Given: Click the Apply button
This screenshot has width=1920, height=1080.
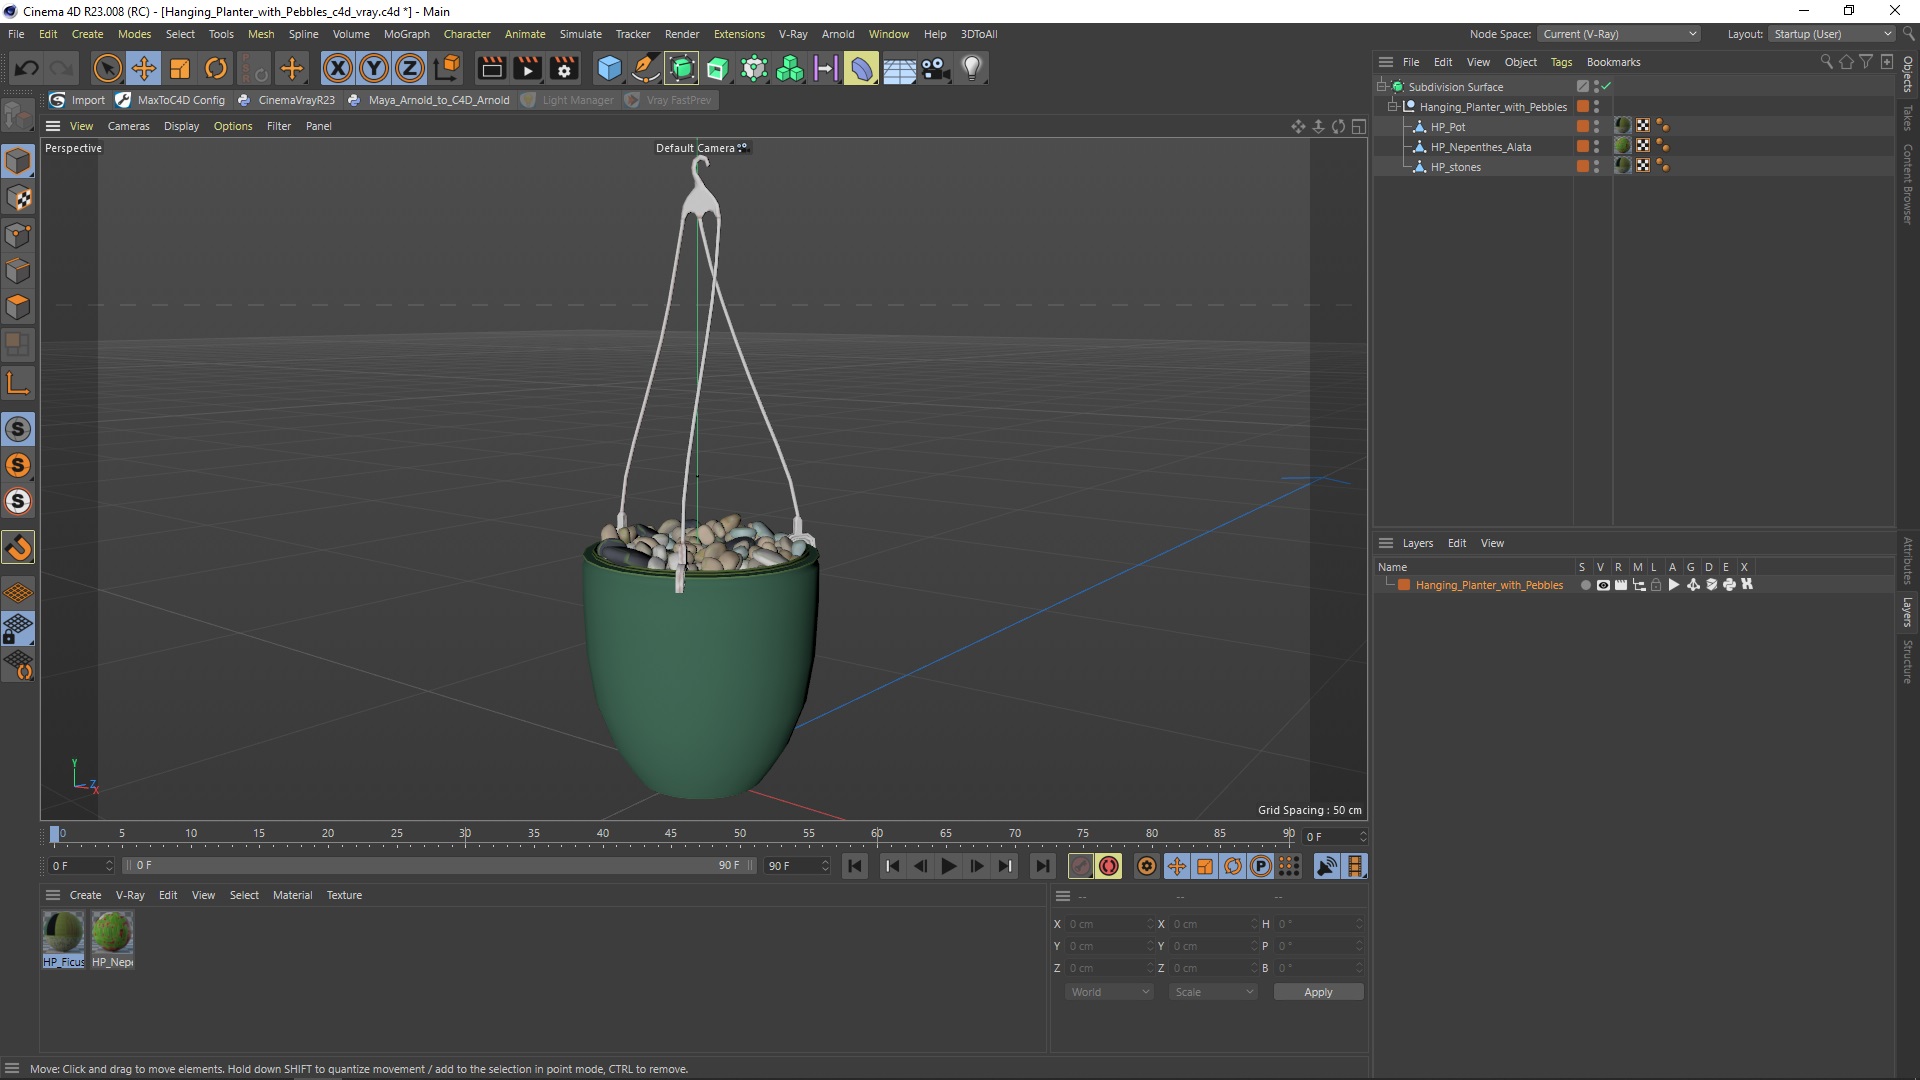Looking at the screenshot, I should click(1318, 992).
